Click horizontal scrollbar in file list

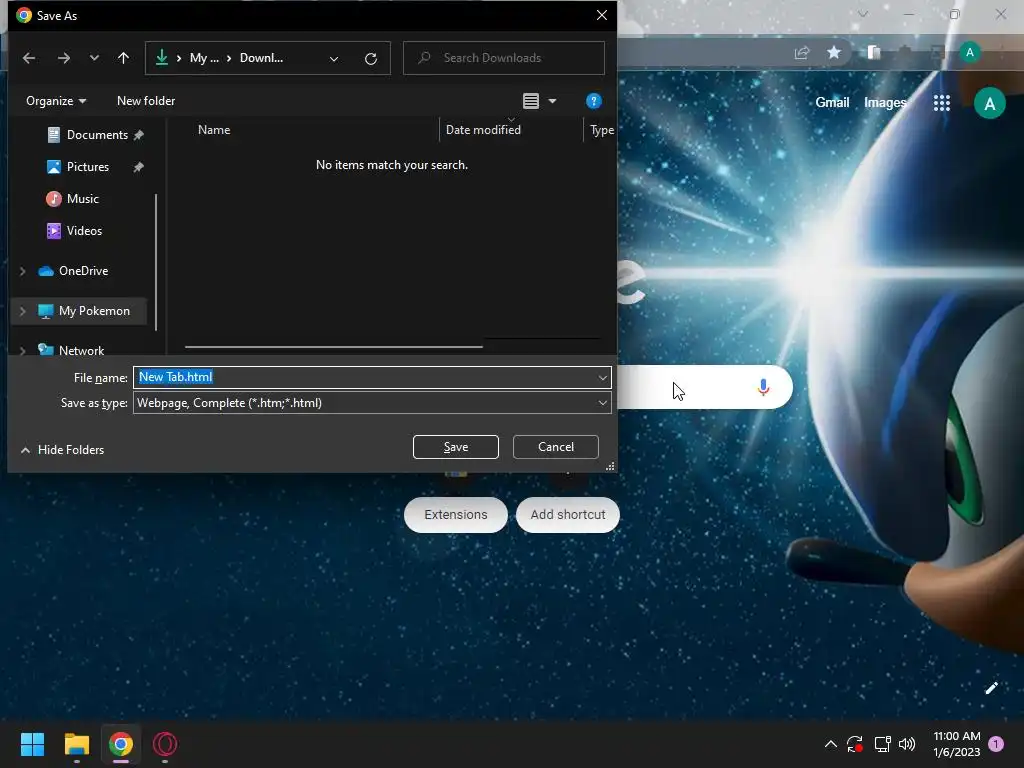tap(334, 347)
